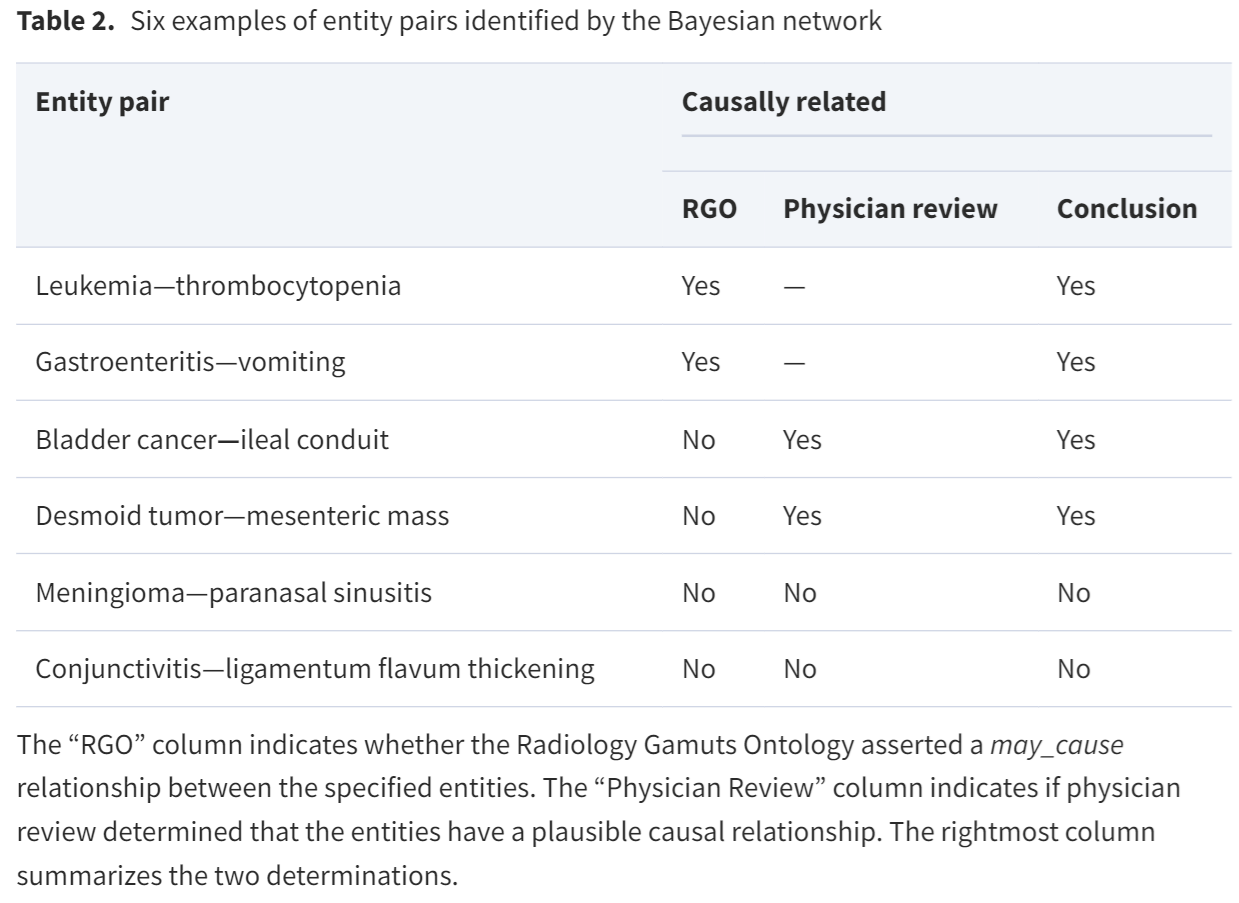Image resolution: width=1239 pixels, height=903 pixels.
Task: Click Conclusion No for Conjunctivitis row
Action: tap(1073, 670)
